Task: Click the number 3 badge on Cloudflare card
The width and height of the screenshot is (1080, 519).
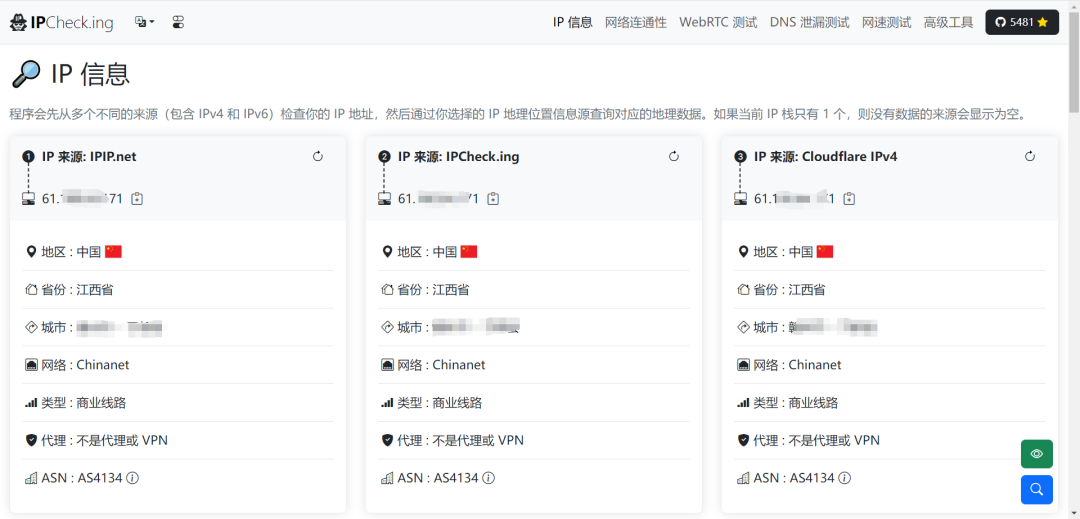Action: [x=740, y=157]
